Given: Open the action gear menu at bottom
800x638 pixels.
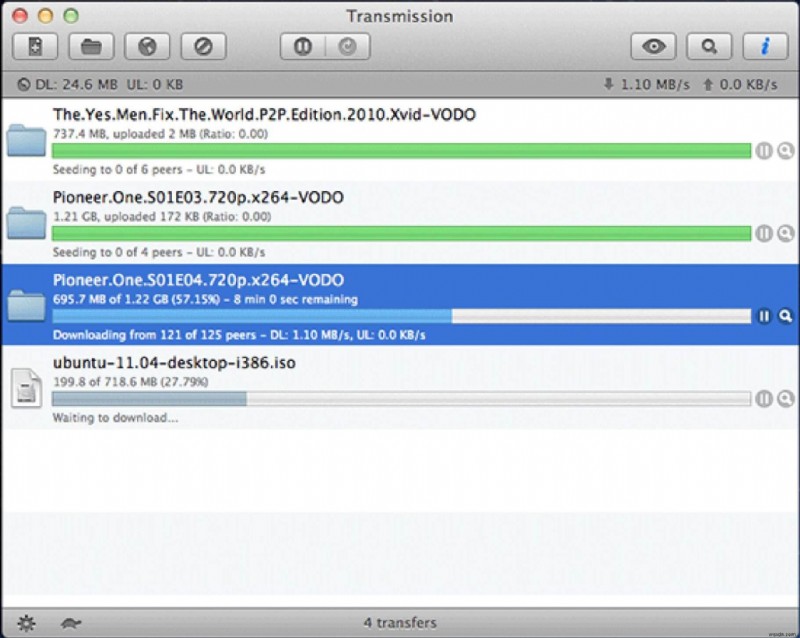Looking at the screenshot, I should tap(26, 623).
